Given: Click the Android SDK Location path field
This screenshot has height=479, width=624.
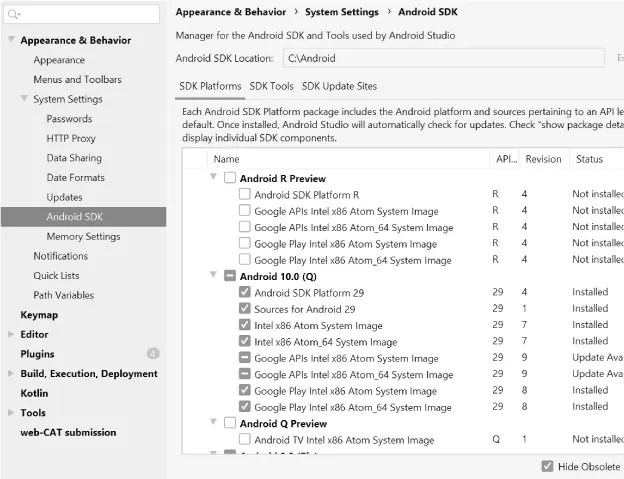Looking at the screenshot, I should pyautogui.click(x=442, y=59).
